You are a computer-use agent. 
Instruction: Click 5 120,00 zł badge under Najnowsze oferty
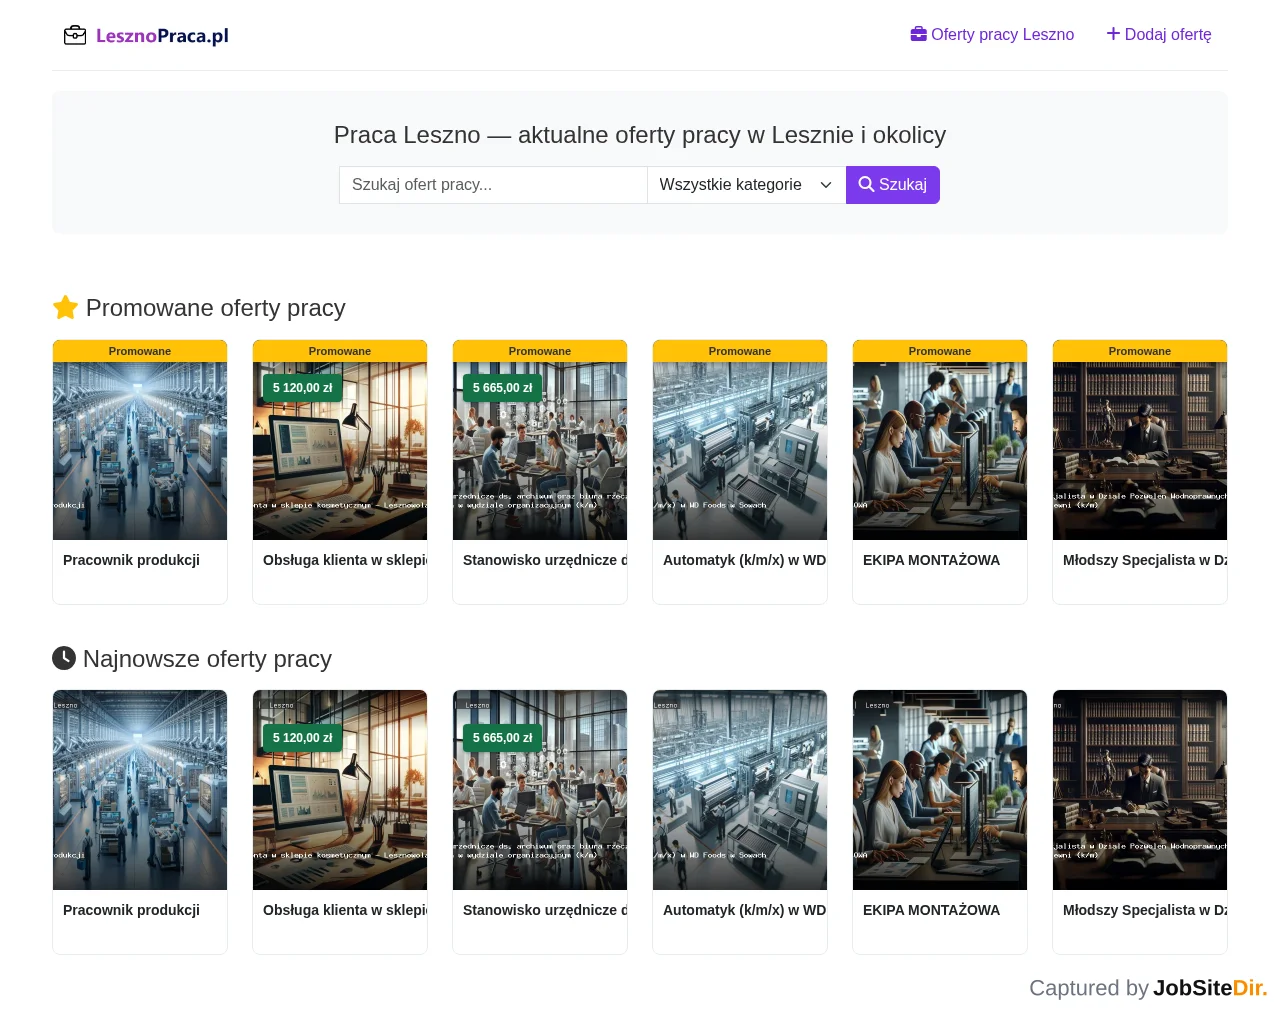(303, 738)
